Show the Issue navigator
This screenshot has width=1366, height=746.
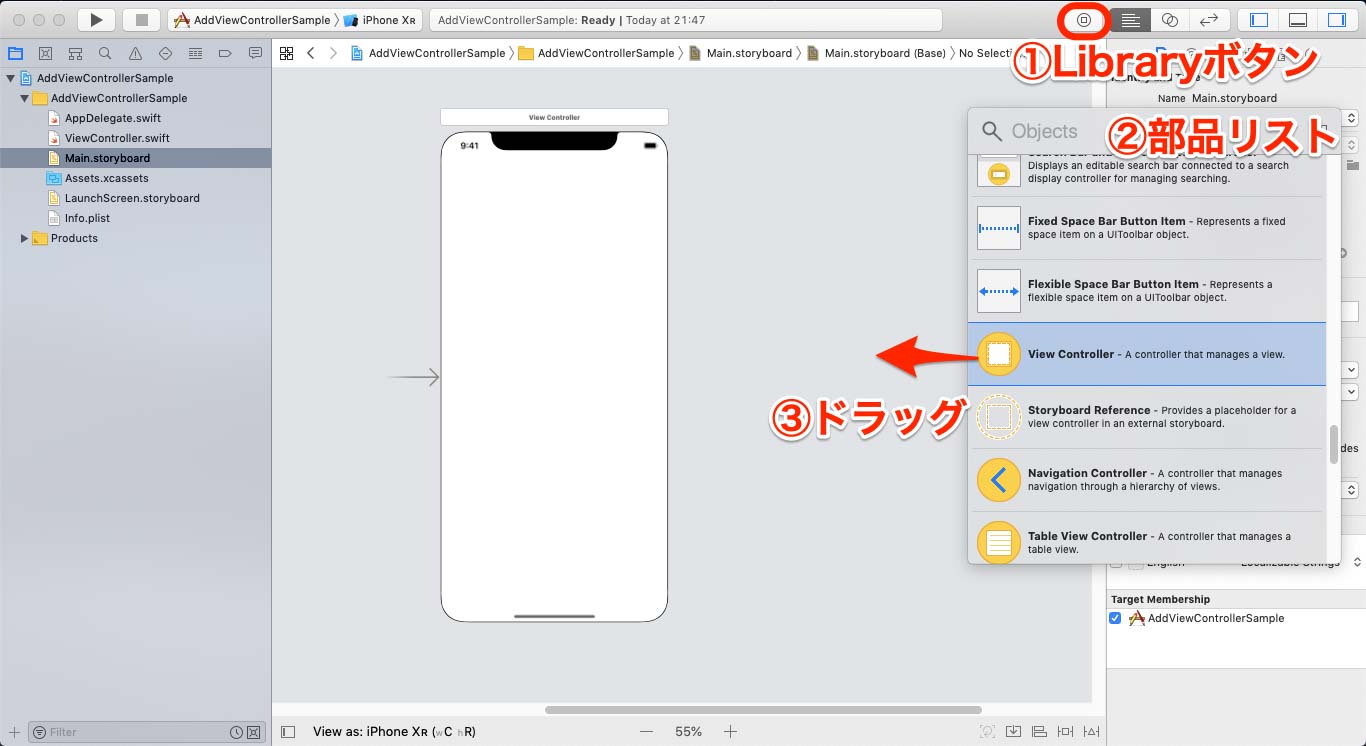(135, 53)
